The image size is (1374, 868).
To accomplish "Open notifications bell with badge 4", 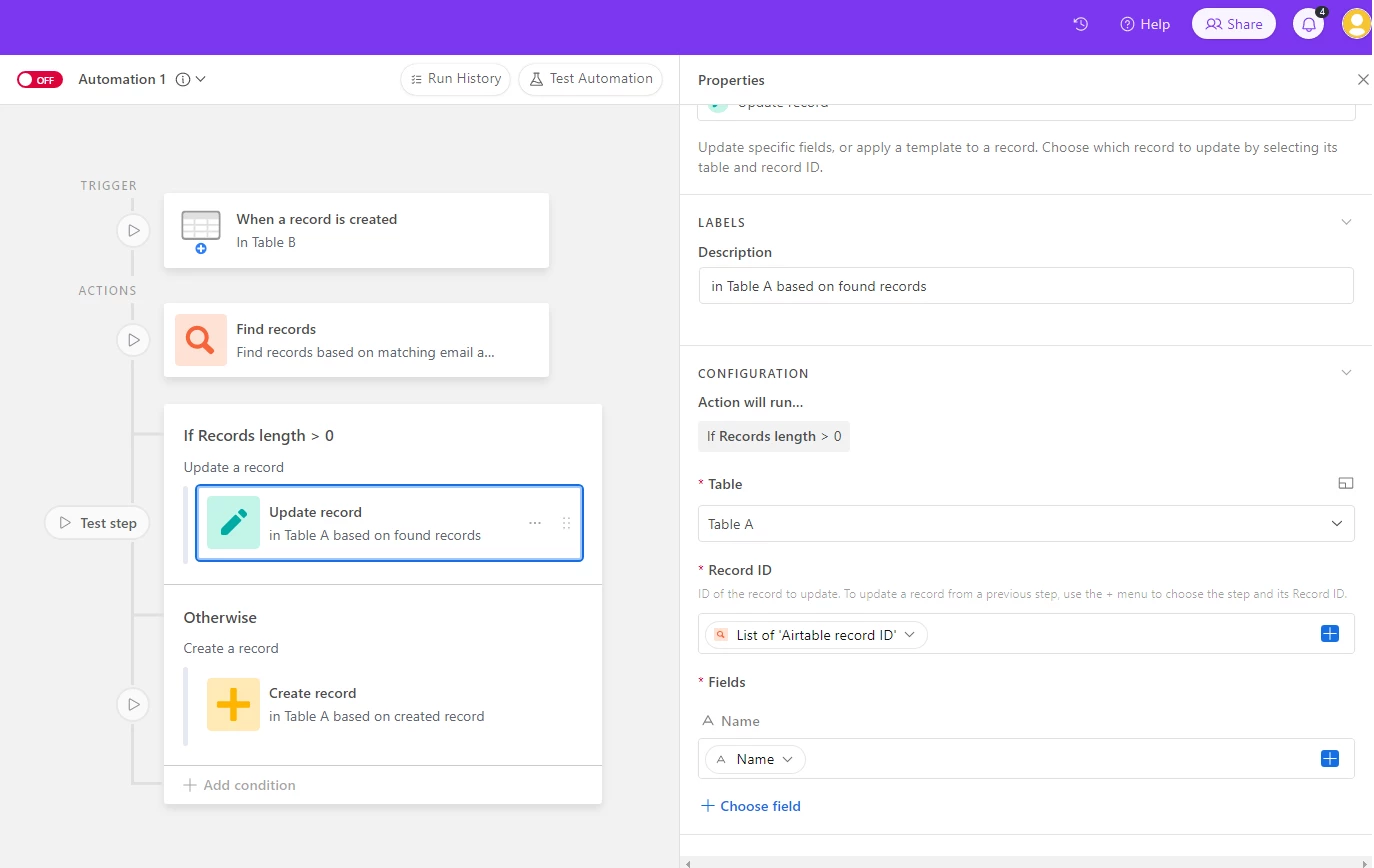I will 1309,24.
